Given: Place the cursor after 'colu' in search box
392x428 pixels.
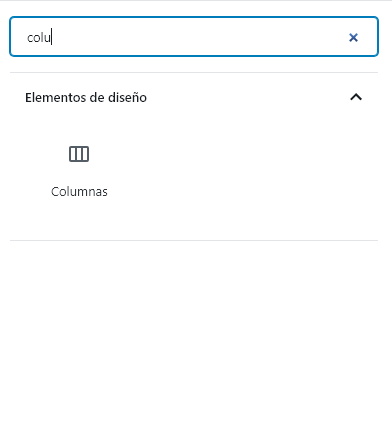Looking at the screenshot, I should [51, 37].
